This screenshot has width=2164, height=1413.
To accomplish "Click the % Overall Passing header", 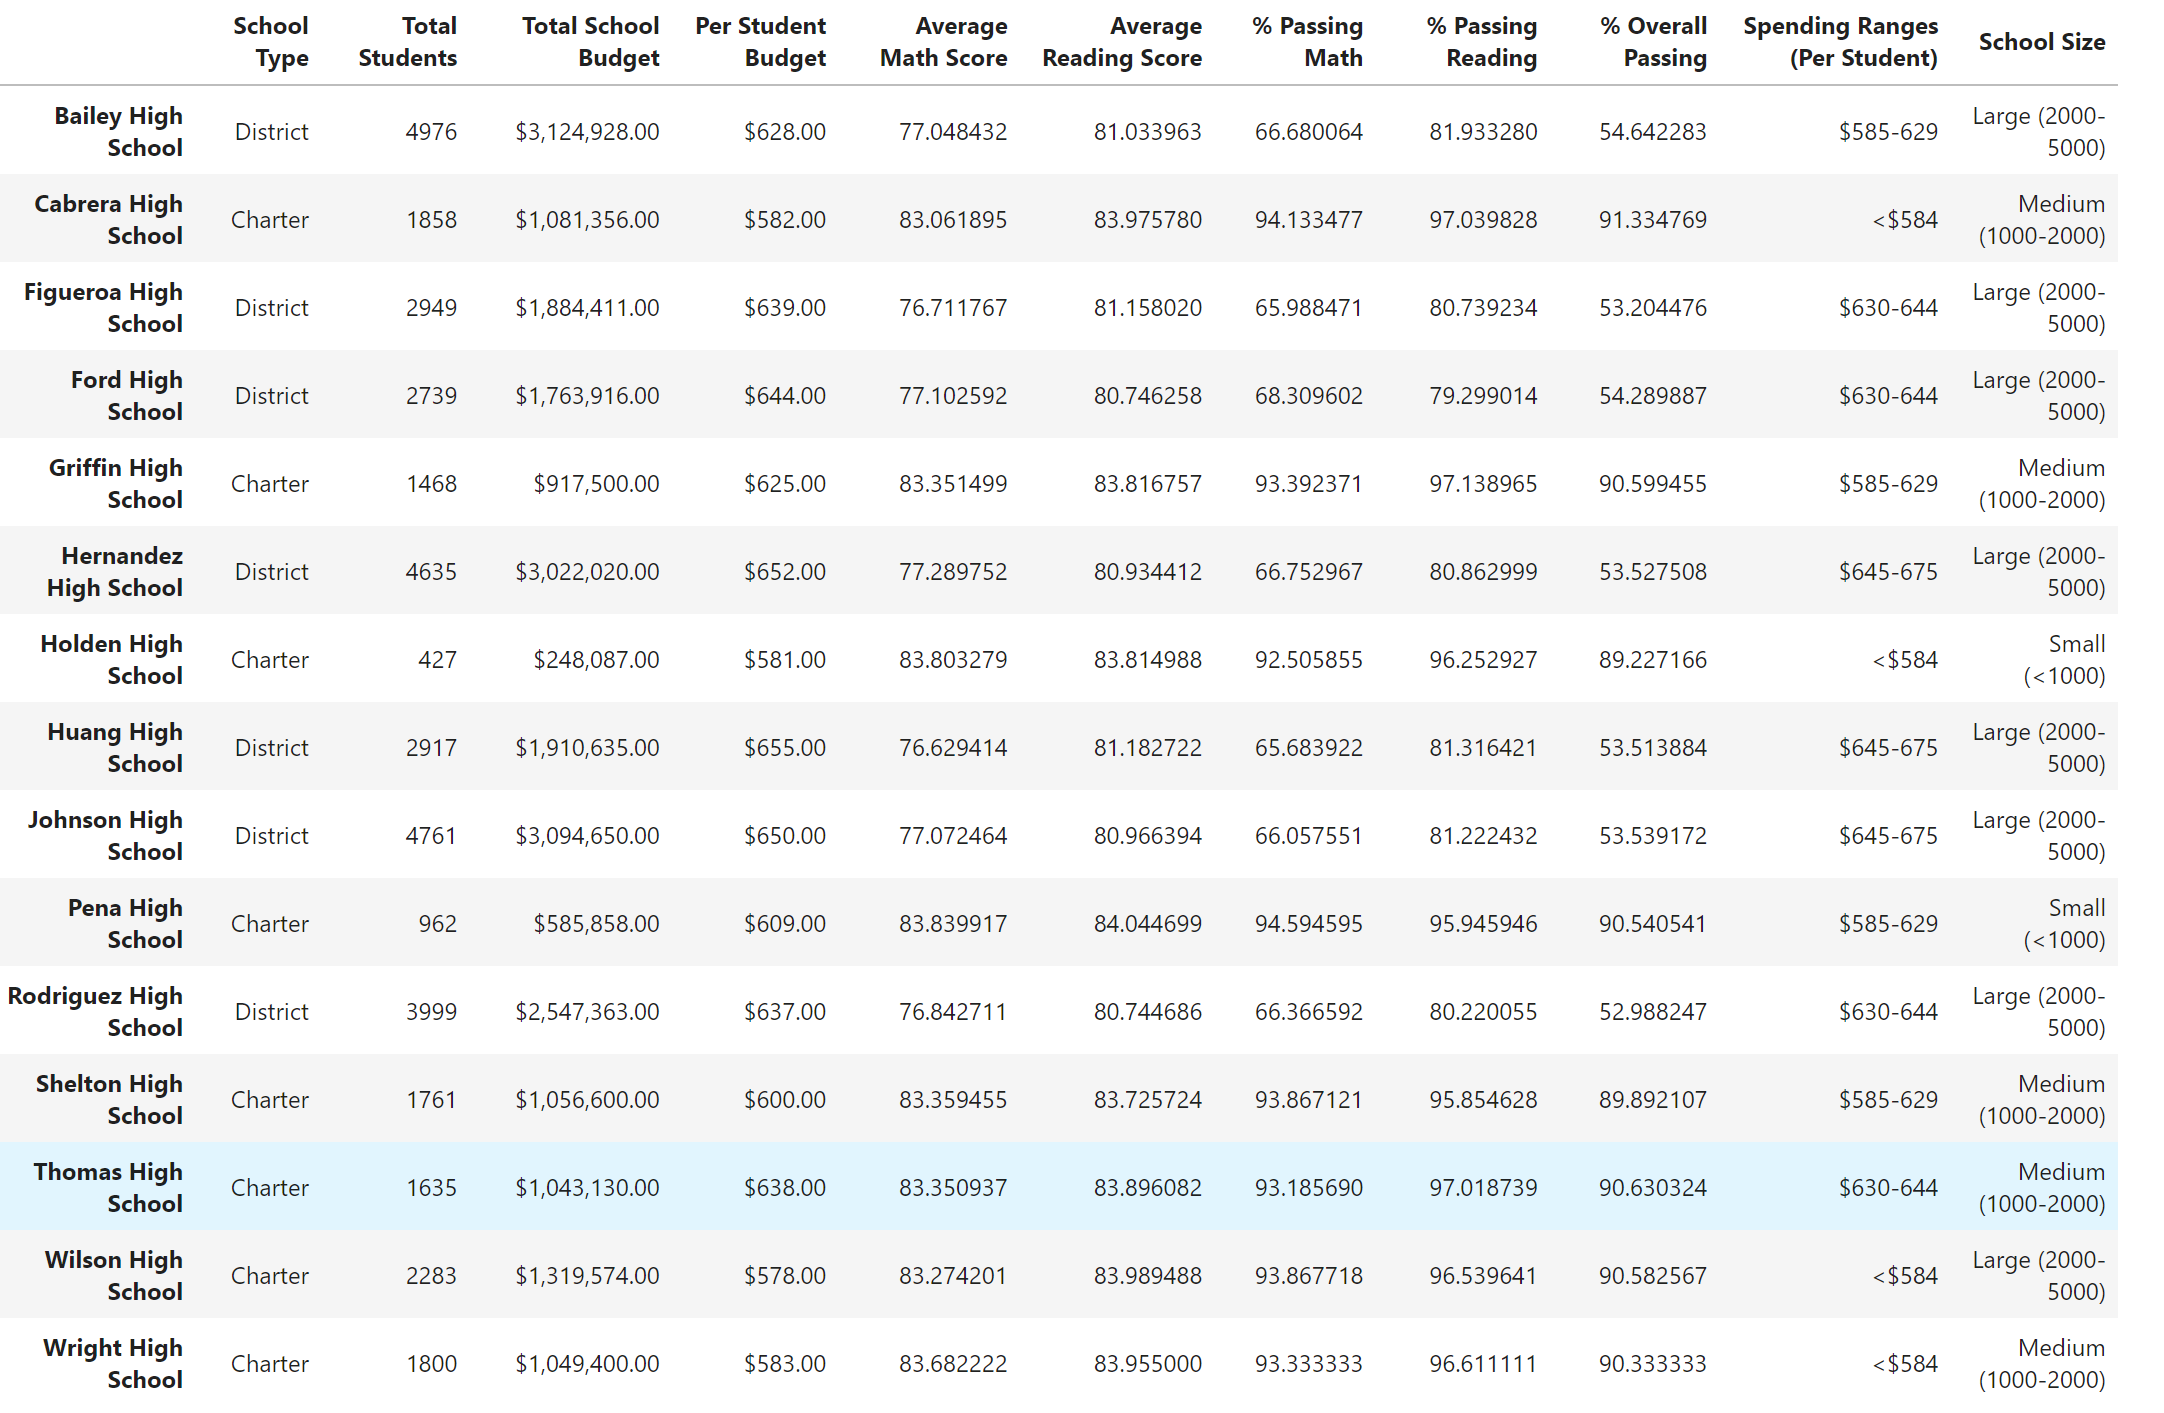I will pyautogui.click(x=1653, y=42).
